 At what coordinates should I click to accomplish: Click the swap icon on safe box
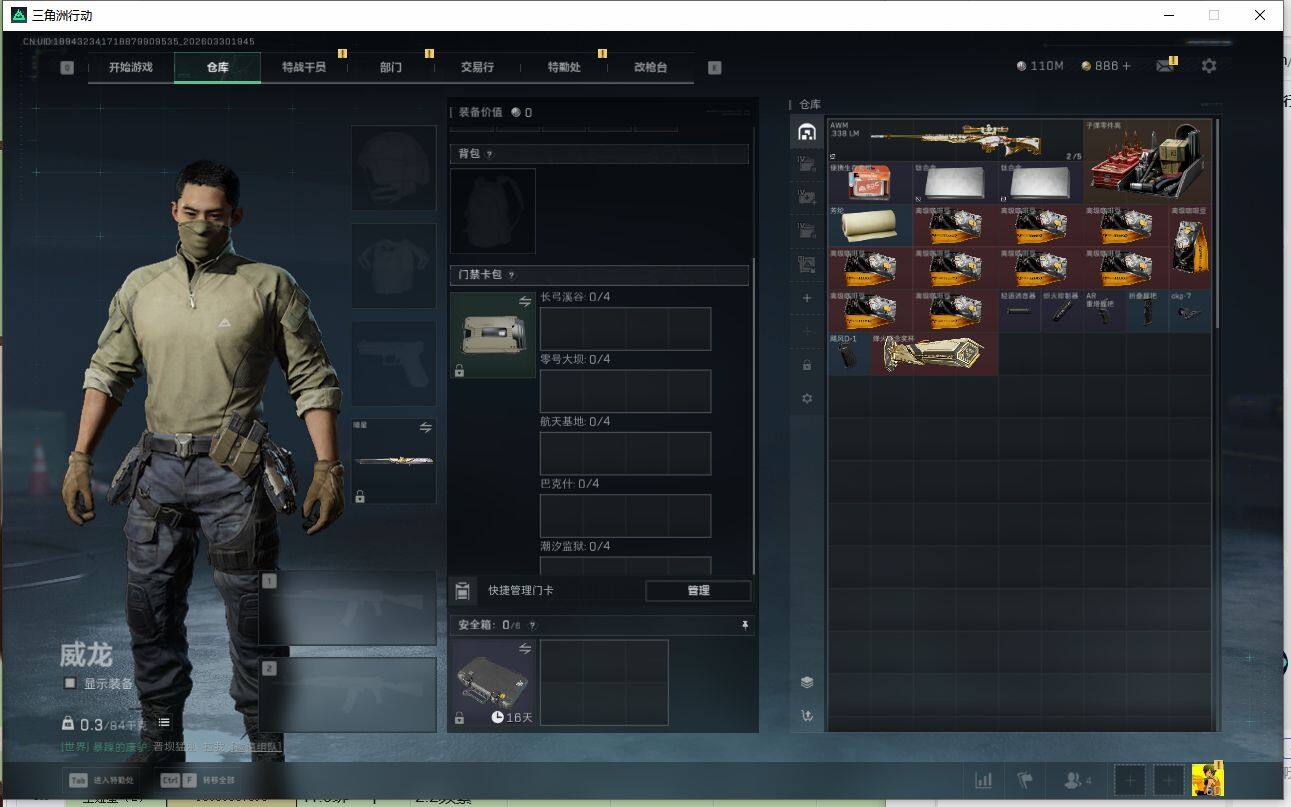(525, 649)
